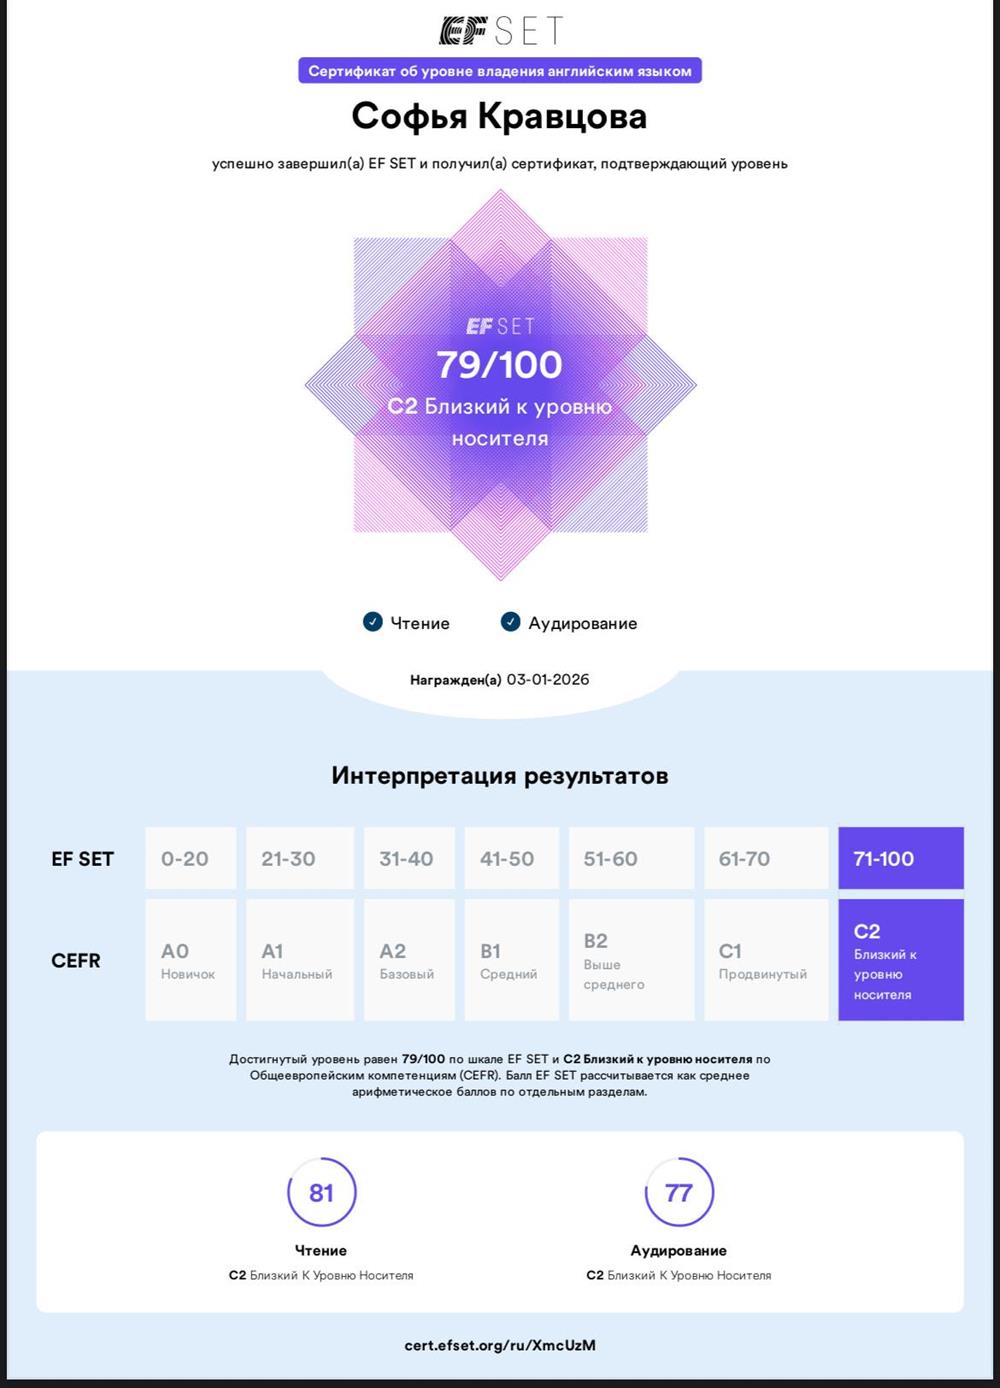
Task: Select the highlighted 71-100 score cell
Action: (x=901, y=858)
